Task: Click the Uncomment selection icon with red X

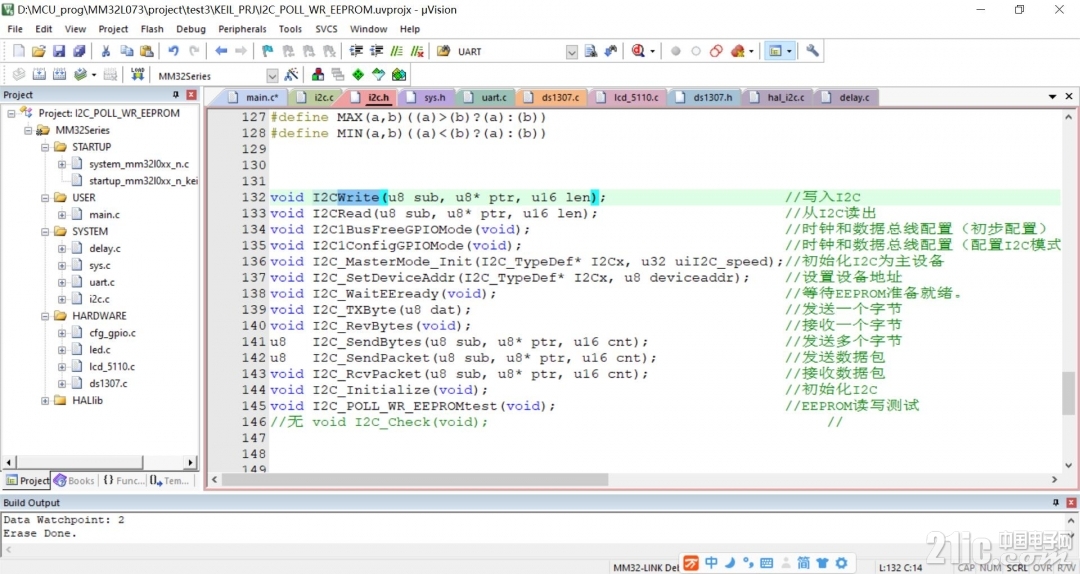Action: click(417, 51)
